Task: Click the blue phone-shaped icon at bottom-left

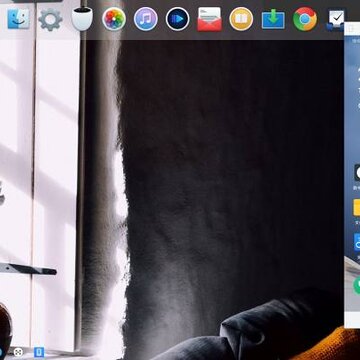Action: point(39,352)
